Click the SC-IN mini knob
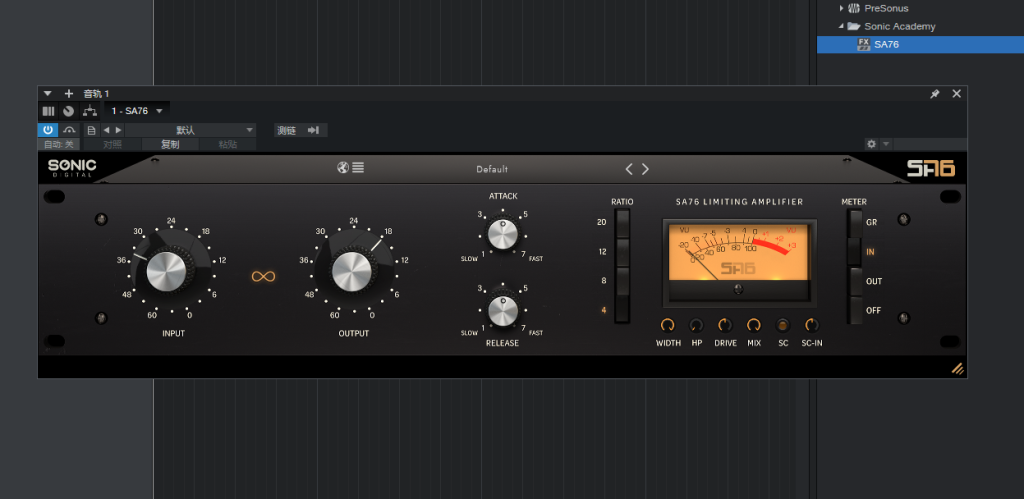This screenshot has width=1024, height=499. (812, 325)
